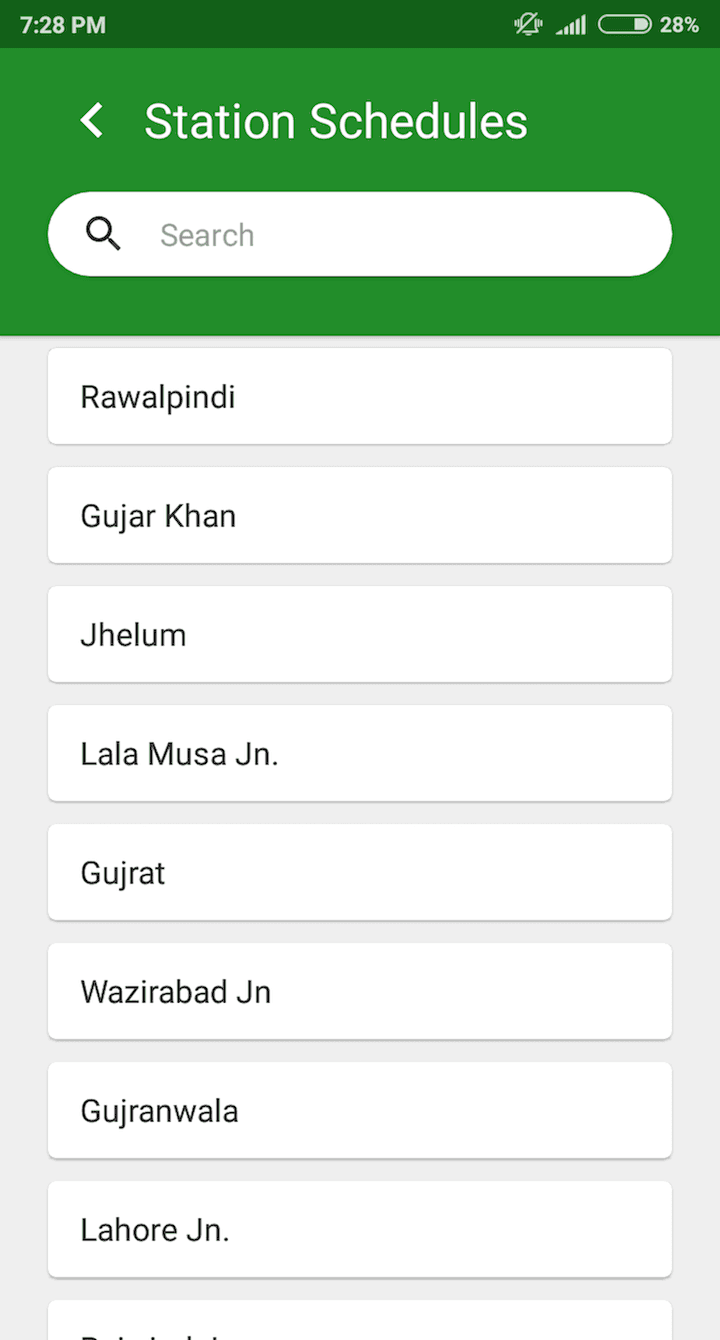Select the Gujar Khan station

coord(360,515)
